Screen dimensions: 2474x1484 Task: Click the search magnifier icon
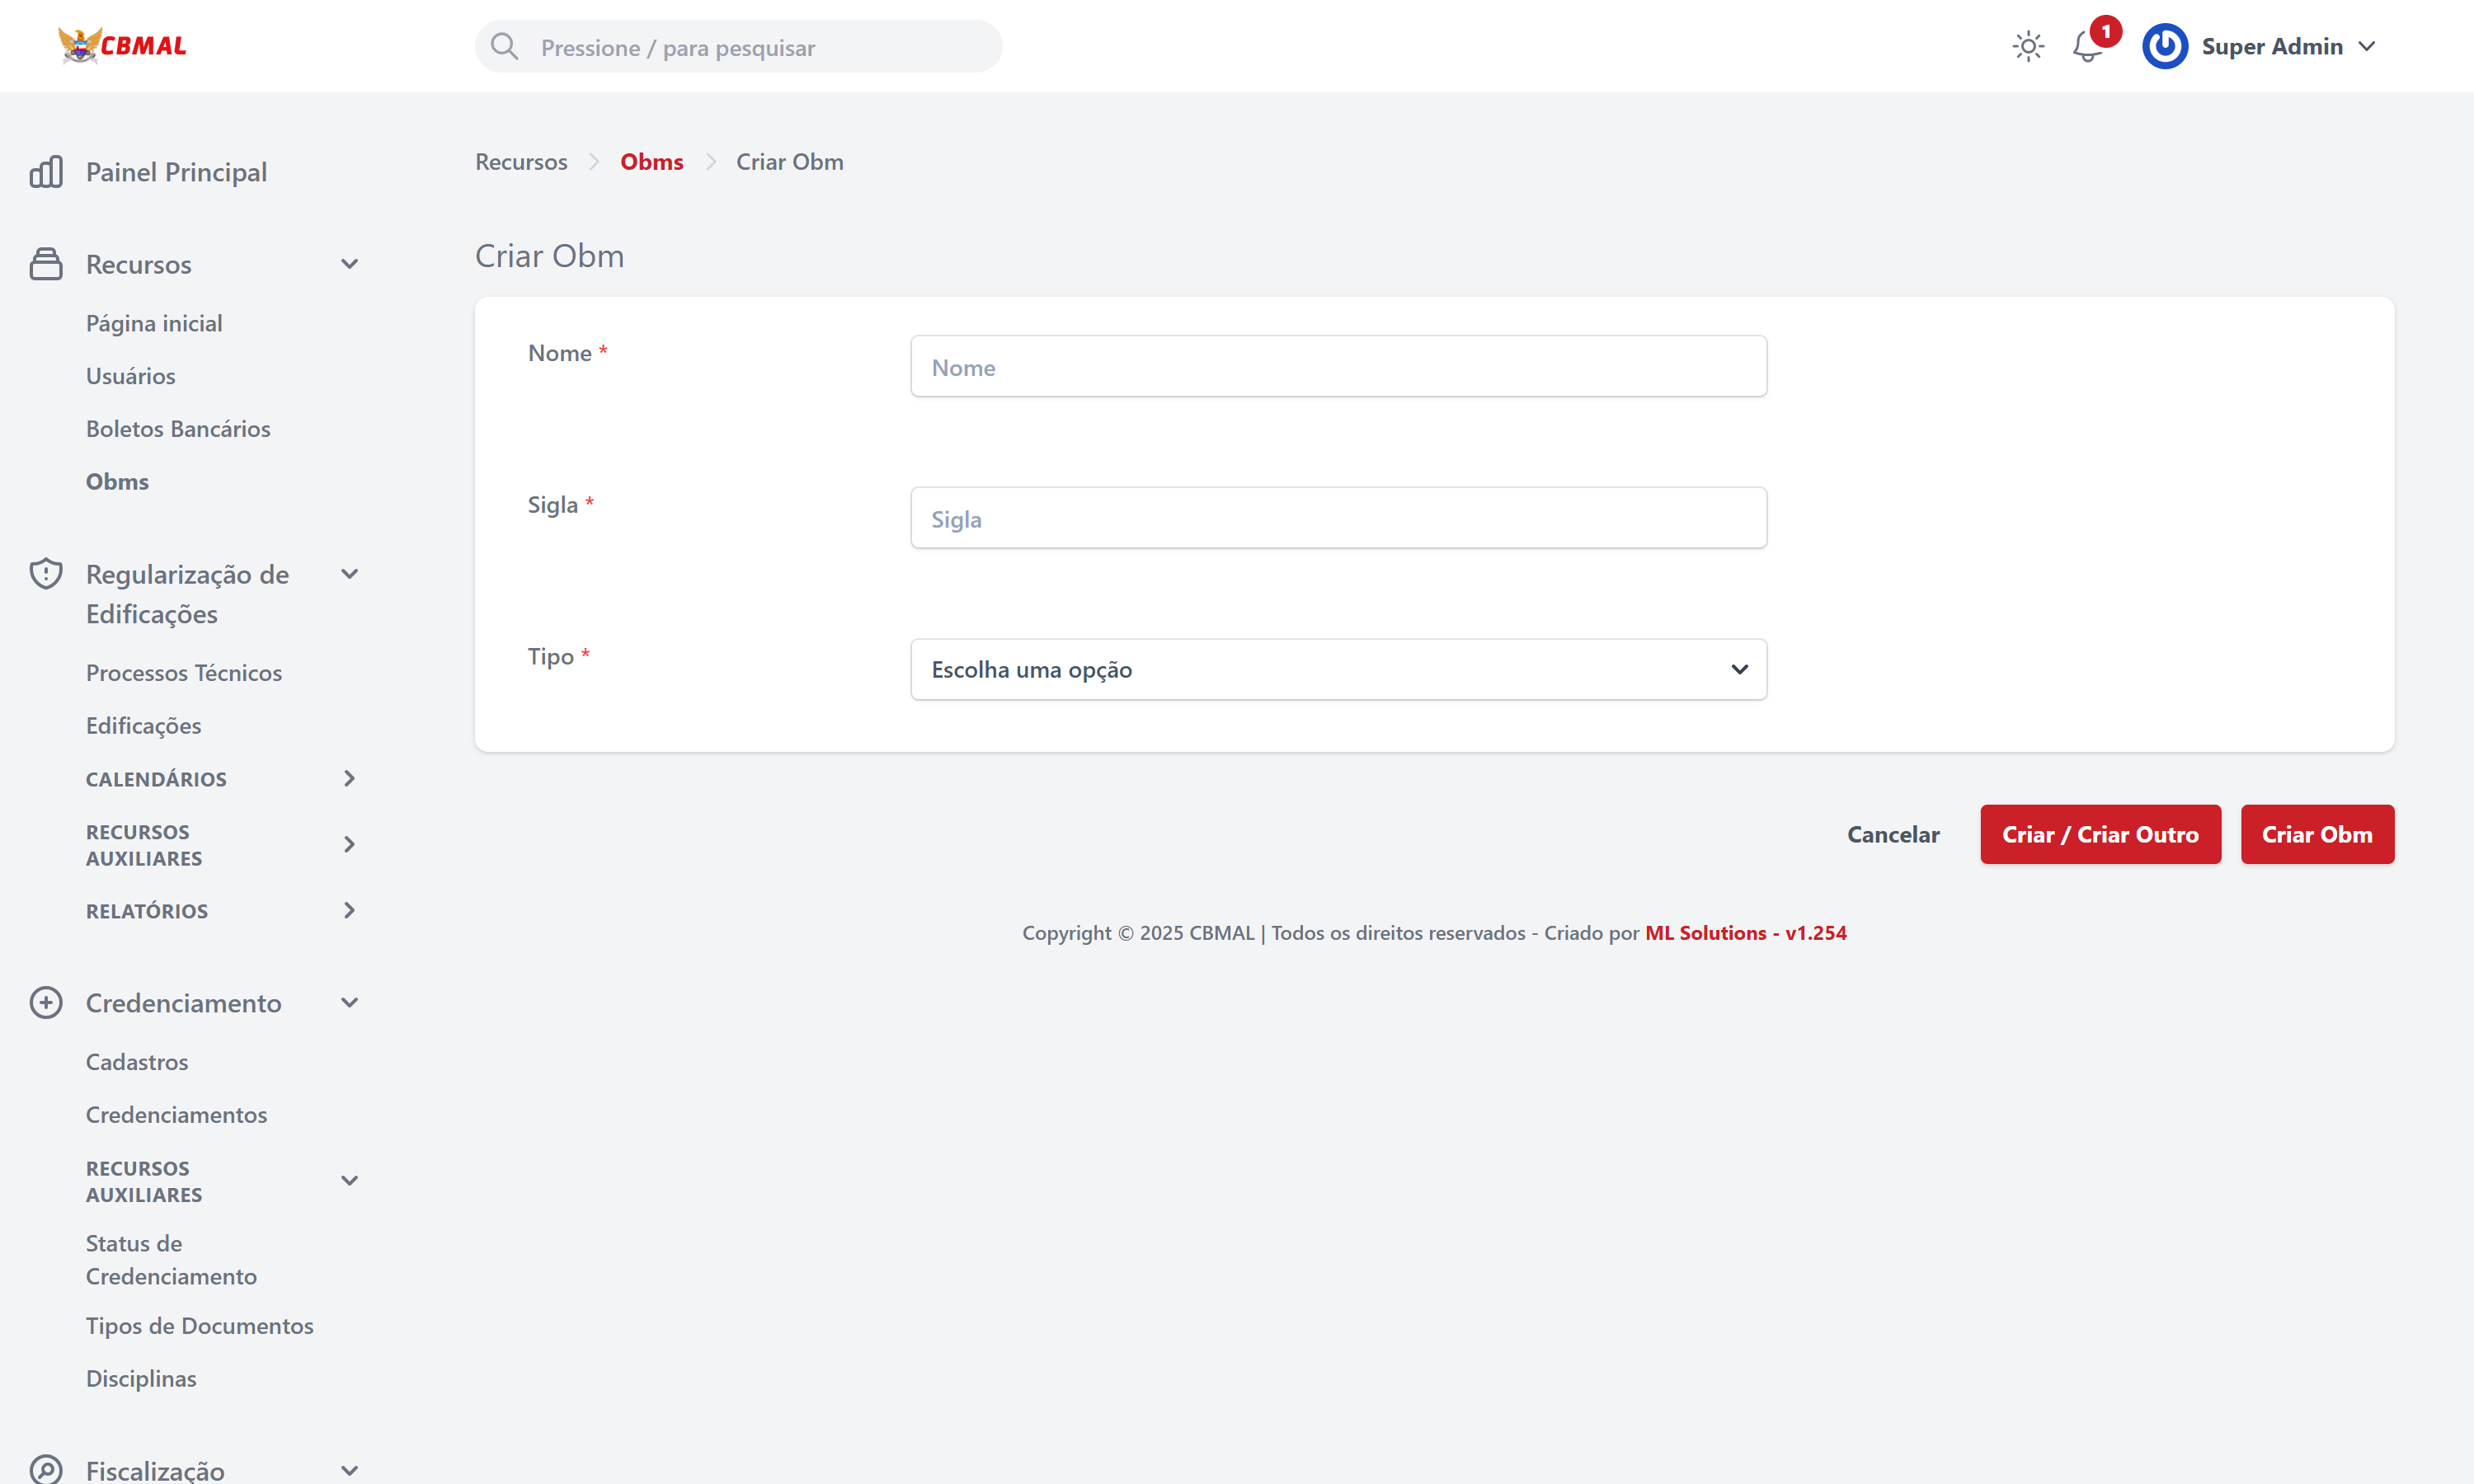point(505,47)
